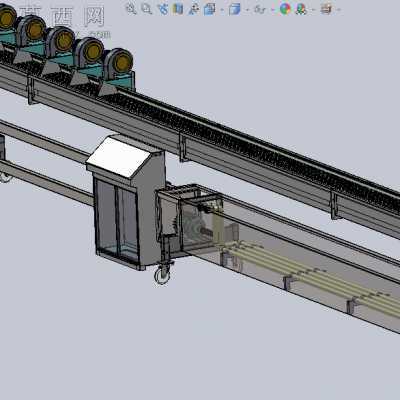Viewport: 400px width, 400px height.
Task: Expand the Hide/Show Items dropdown arrow
Action: (x=272, y=10)
